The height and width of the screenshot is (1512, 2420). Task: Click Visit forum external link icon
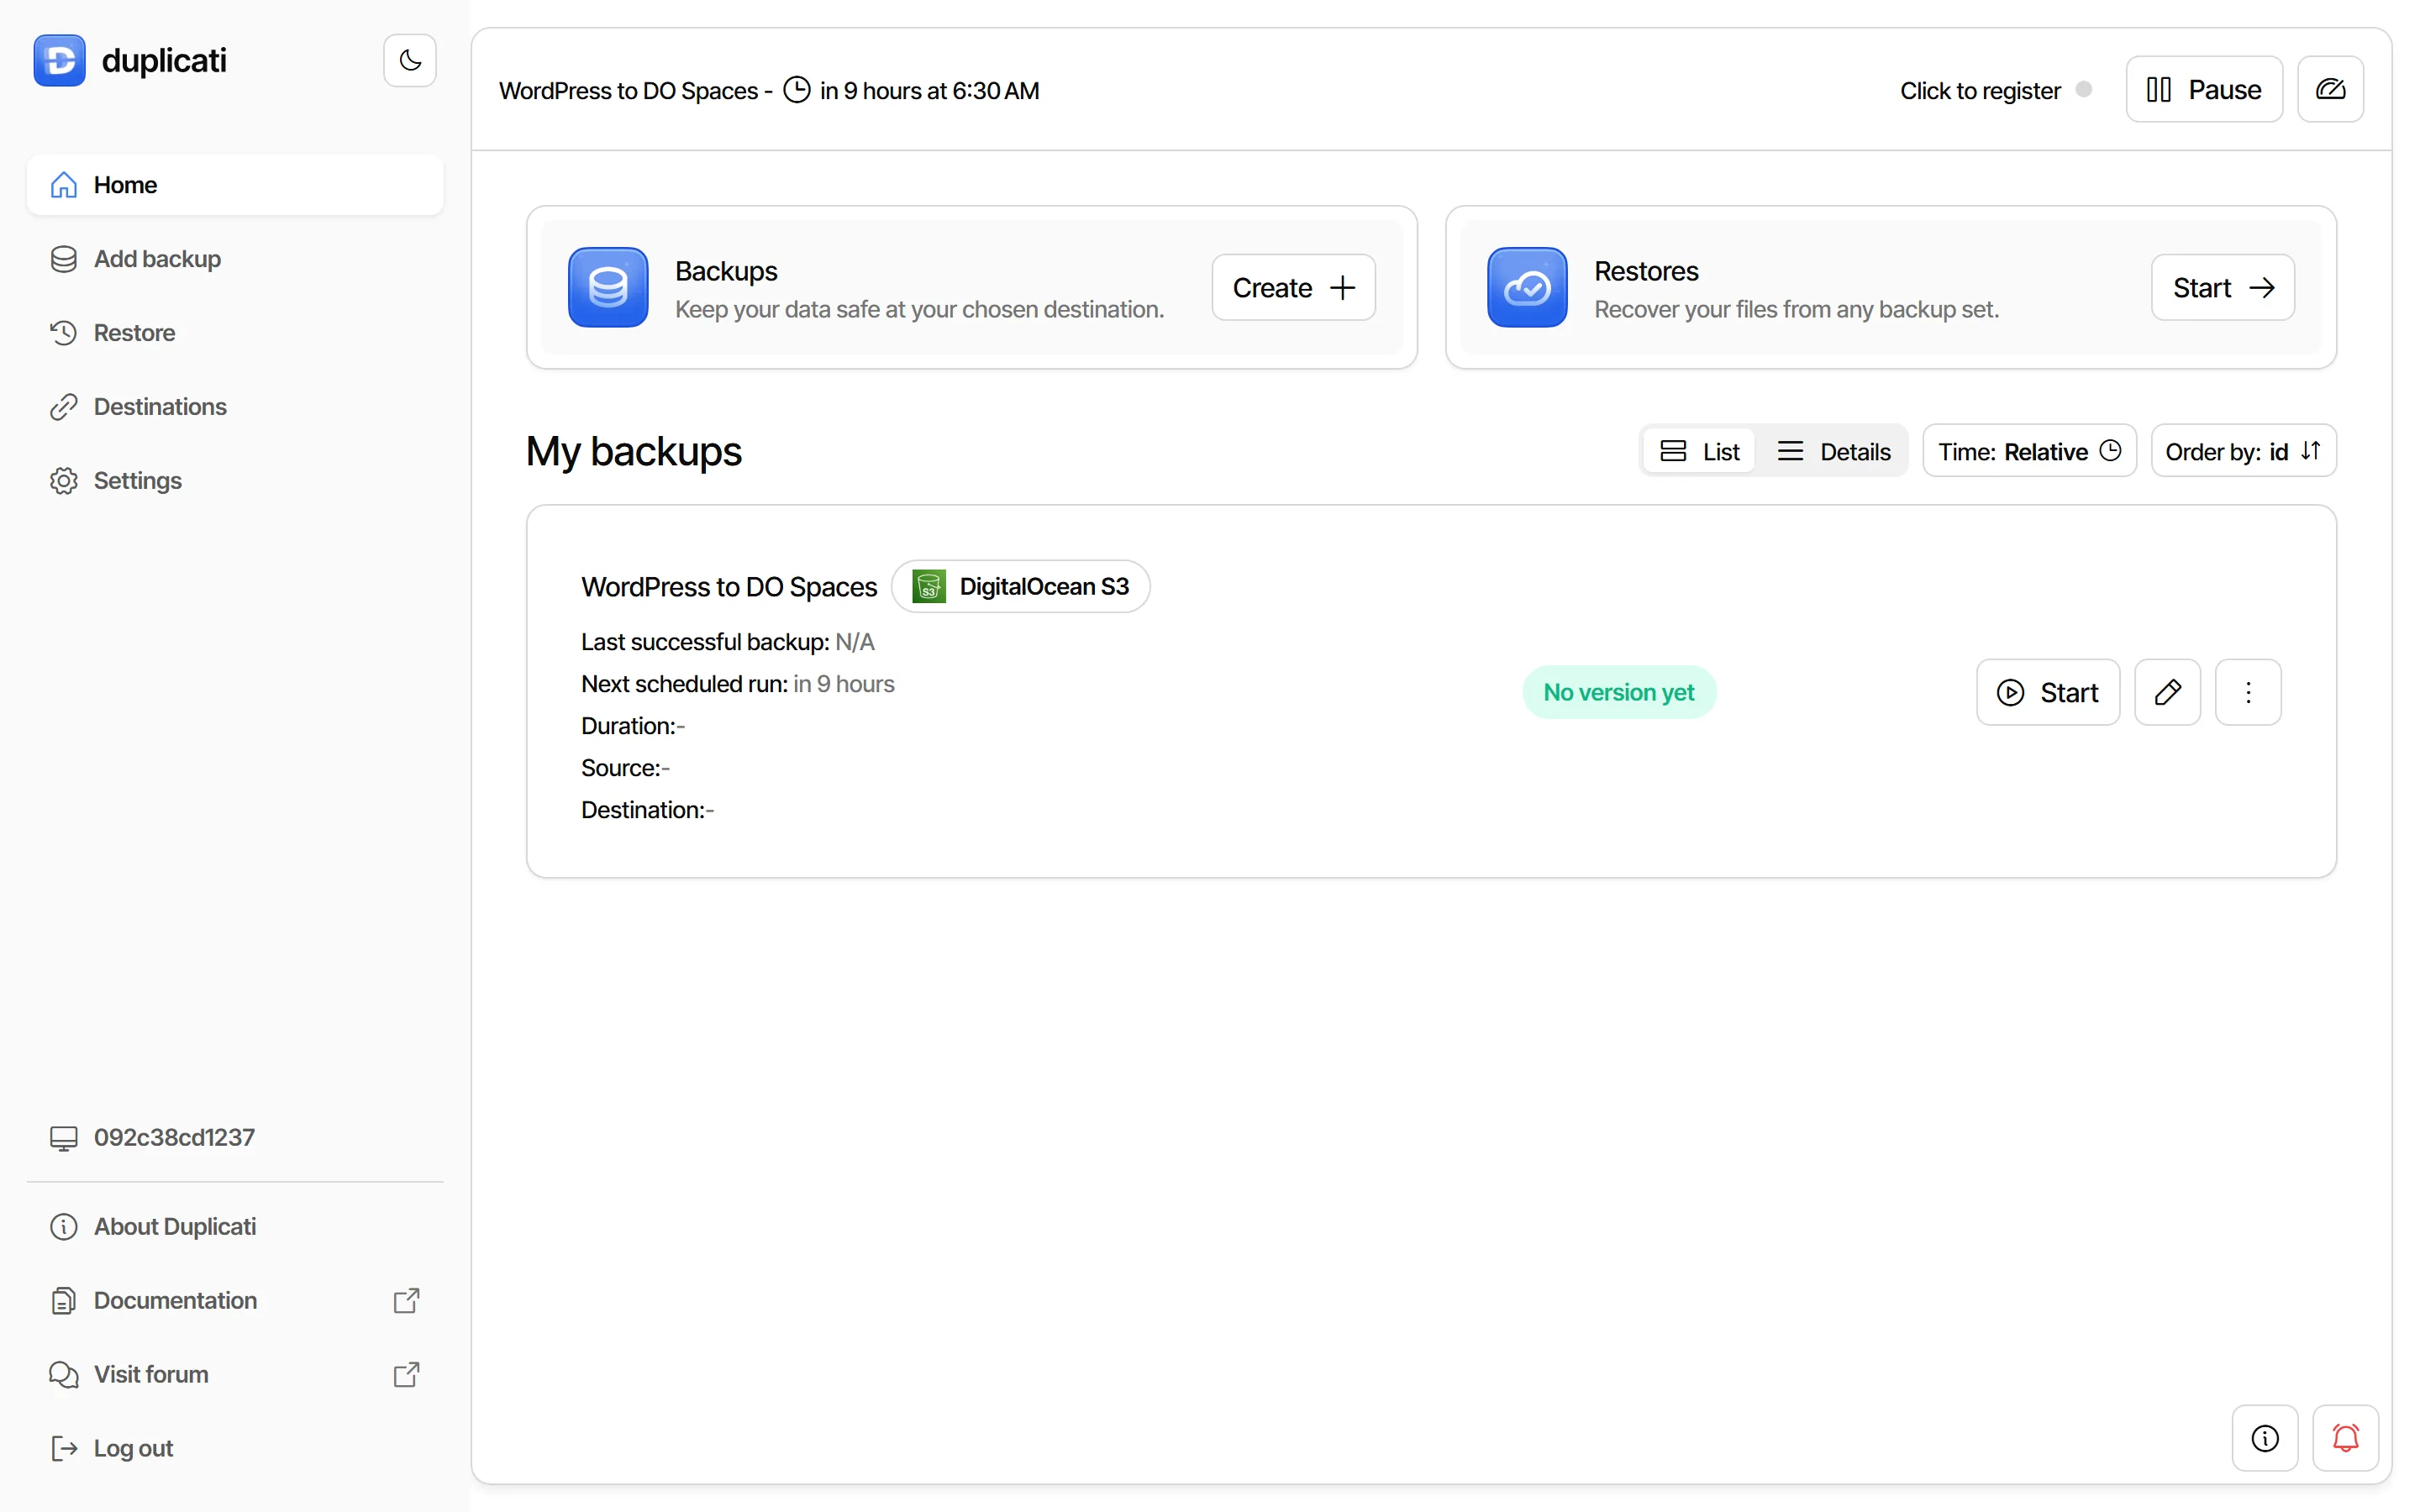coord(406,1374)
